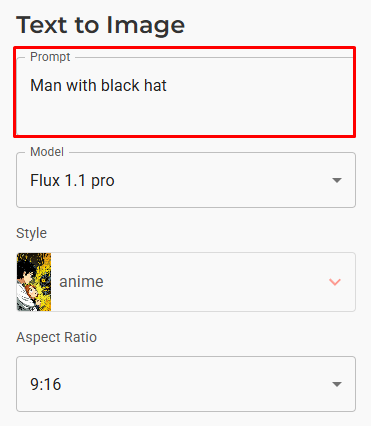Click the '9:16' ratio value text
371x426 pixels.
point(46,384)
